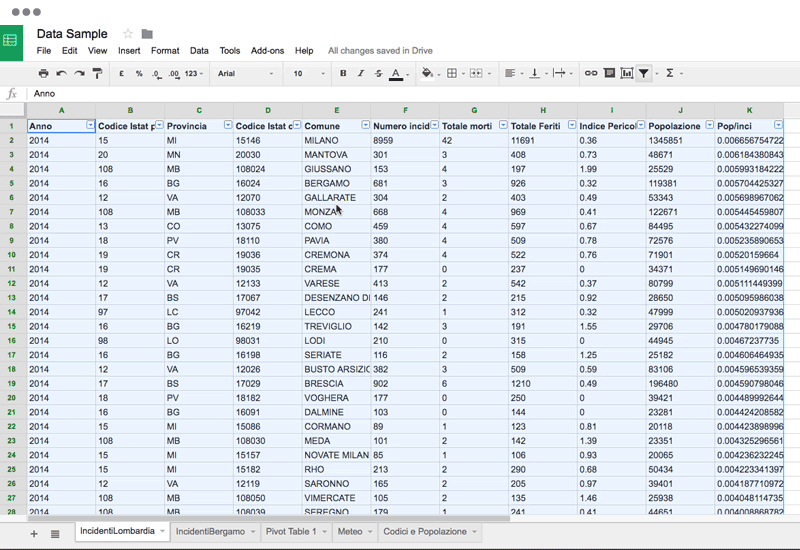Star the Data Sample document
Image resolution: width=800 pixels, height=550 pixels.
coord(128,34)
